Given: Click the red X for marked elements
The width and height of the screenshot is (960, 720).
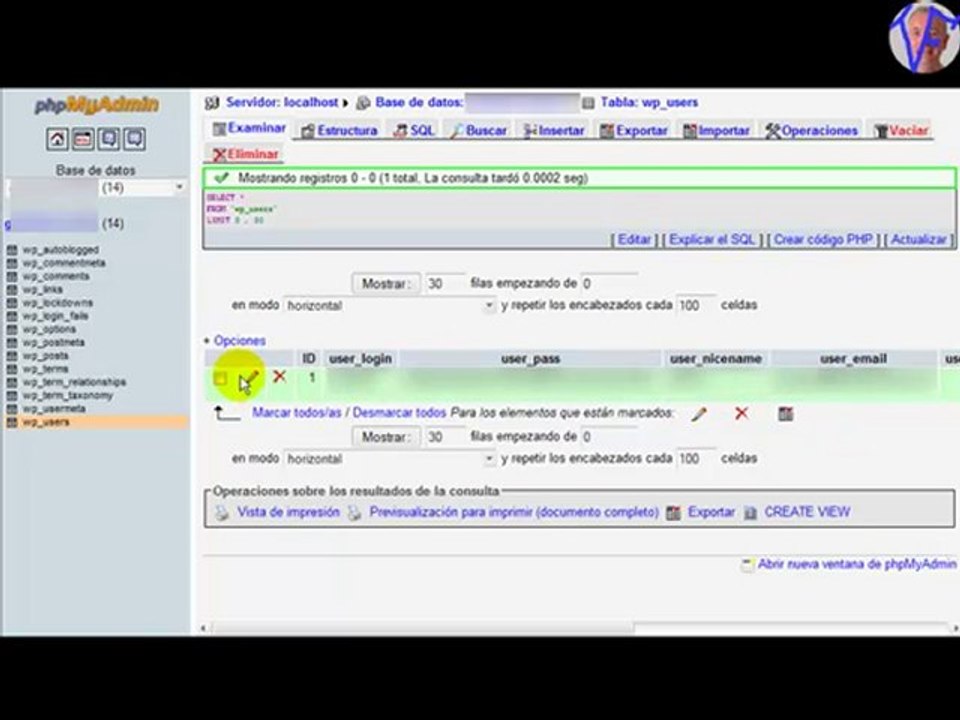Looking at the screenshot, I should [x=741, y=413].
